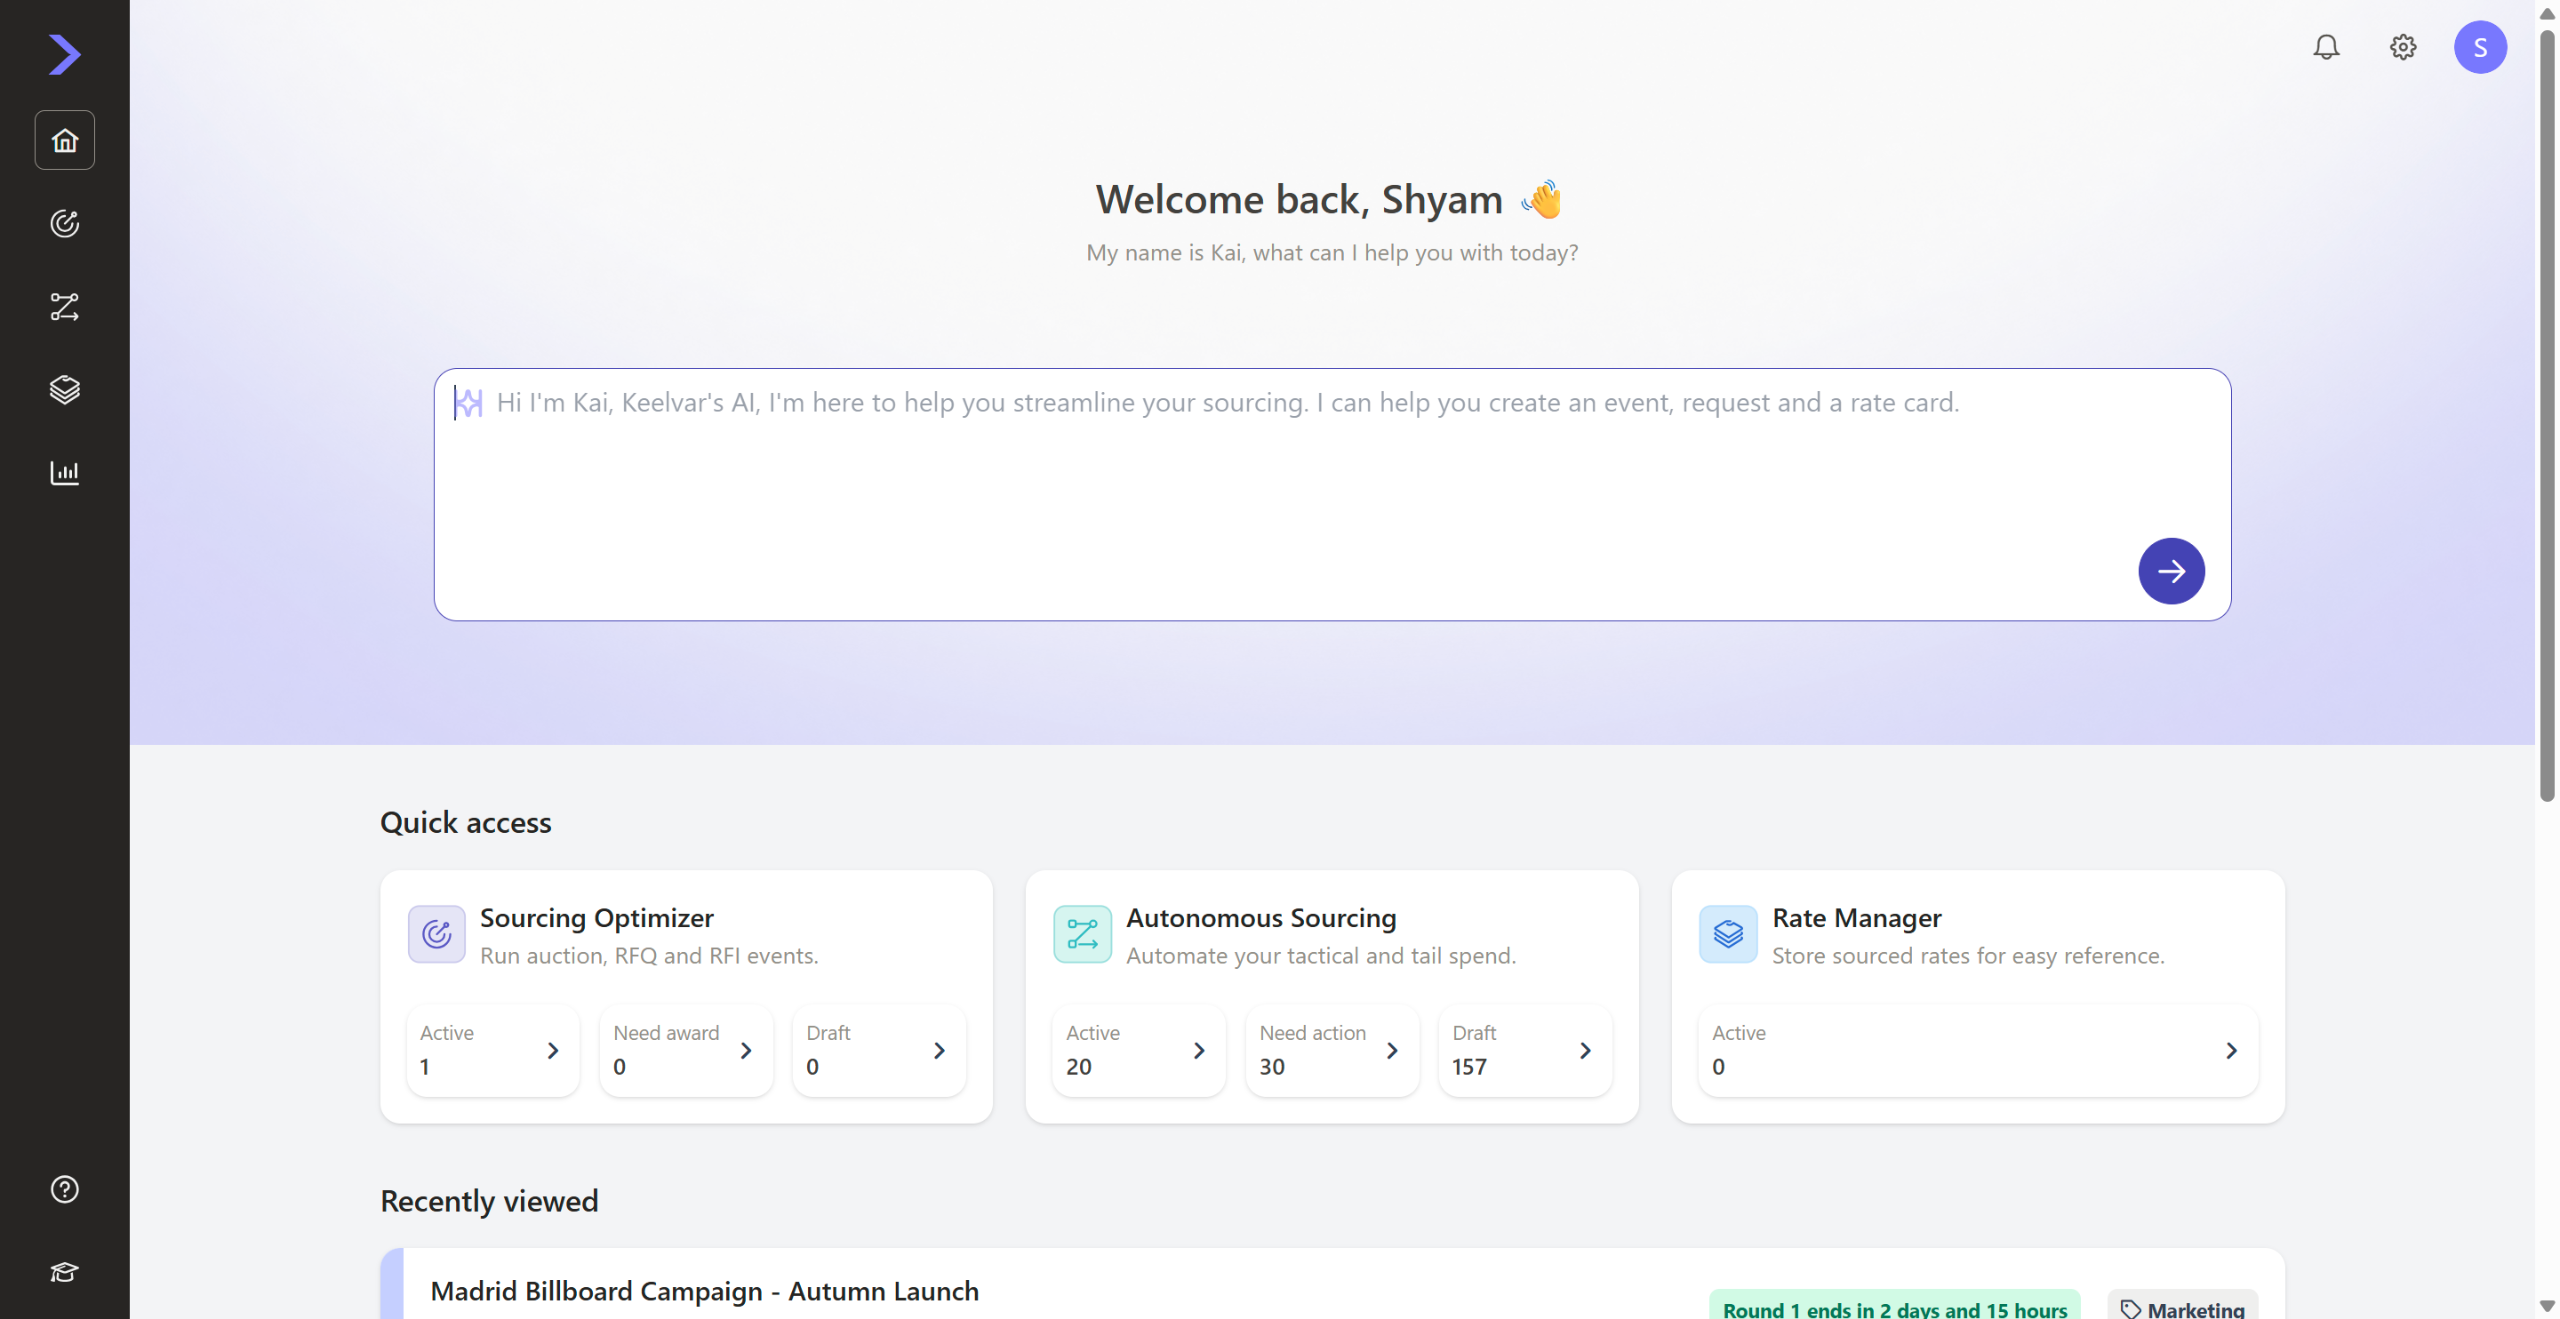Image resolution: width=2560 pixels, height=1319 pixels.
Task: Open the settings gear icon
Action: pos(2403,47)
